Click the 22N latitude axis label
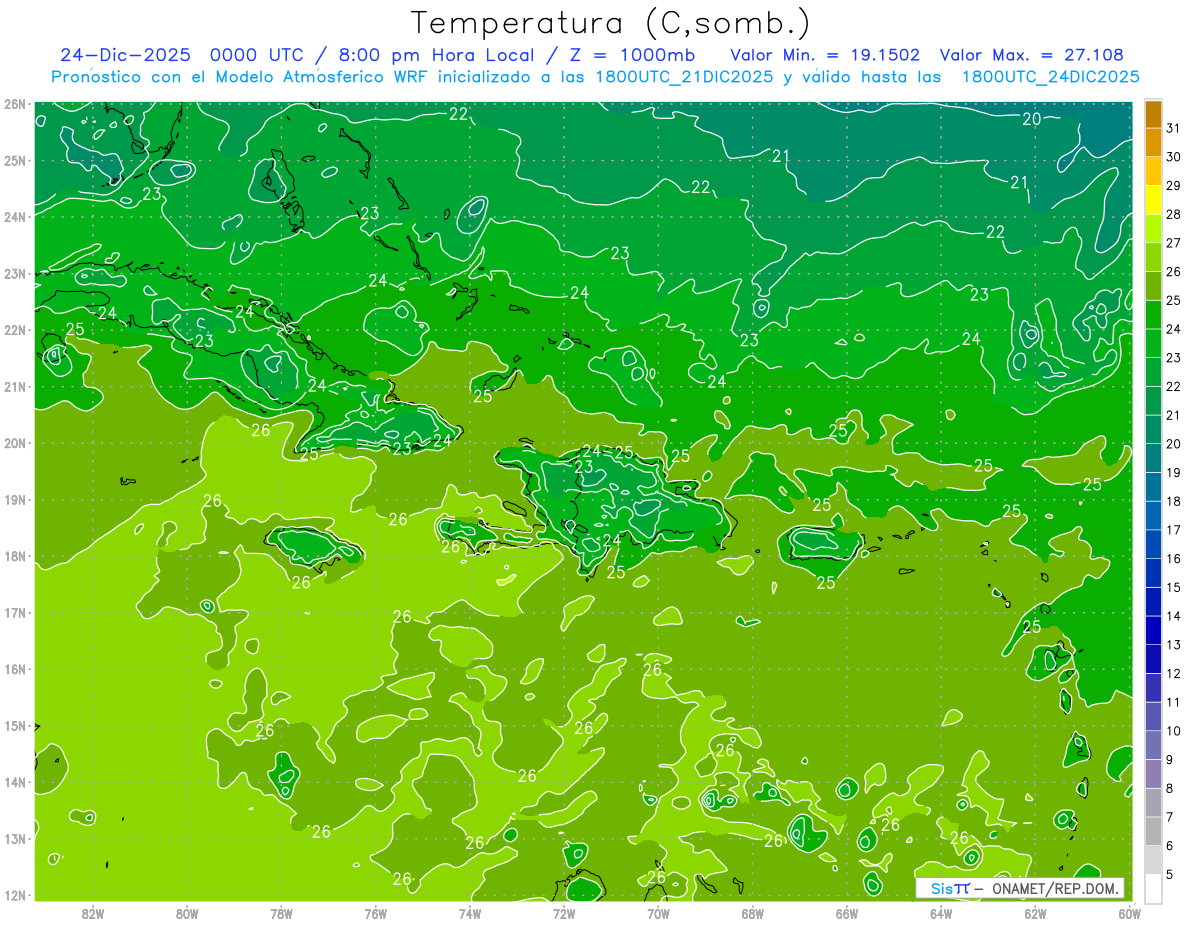Screen dimensions: 1200x927 14,329
